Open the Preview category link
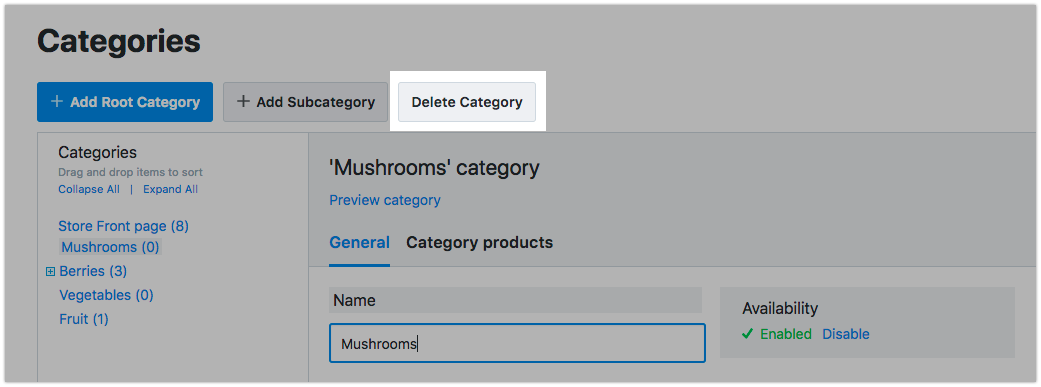The height and width of the screenshot is (387, 1041). click(385, 200)
